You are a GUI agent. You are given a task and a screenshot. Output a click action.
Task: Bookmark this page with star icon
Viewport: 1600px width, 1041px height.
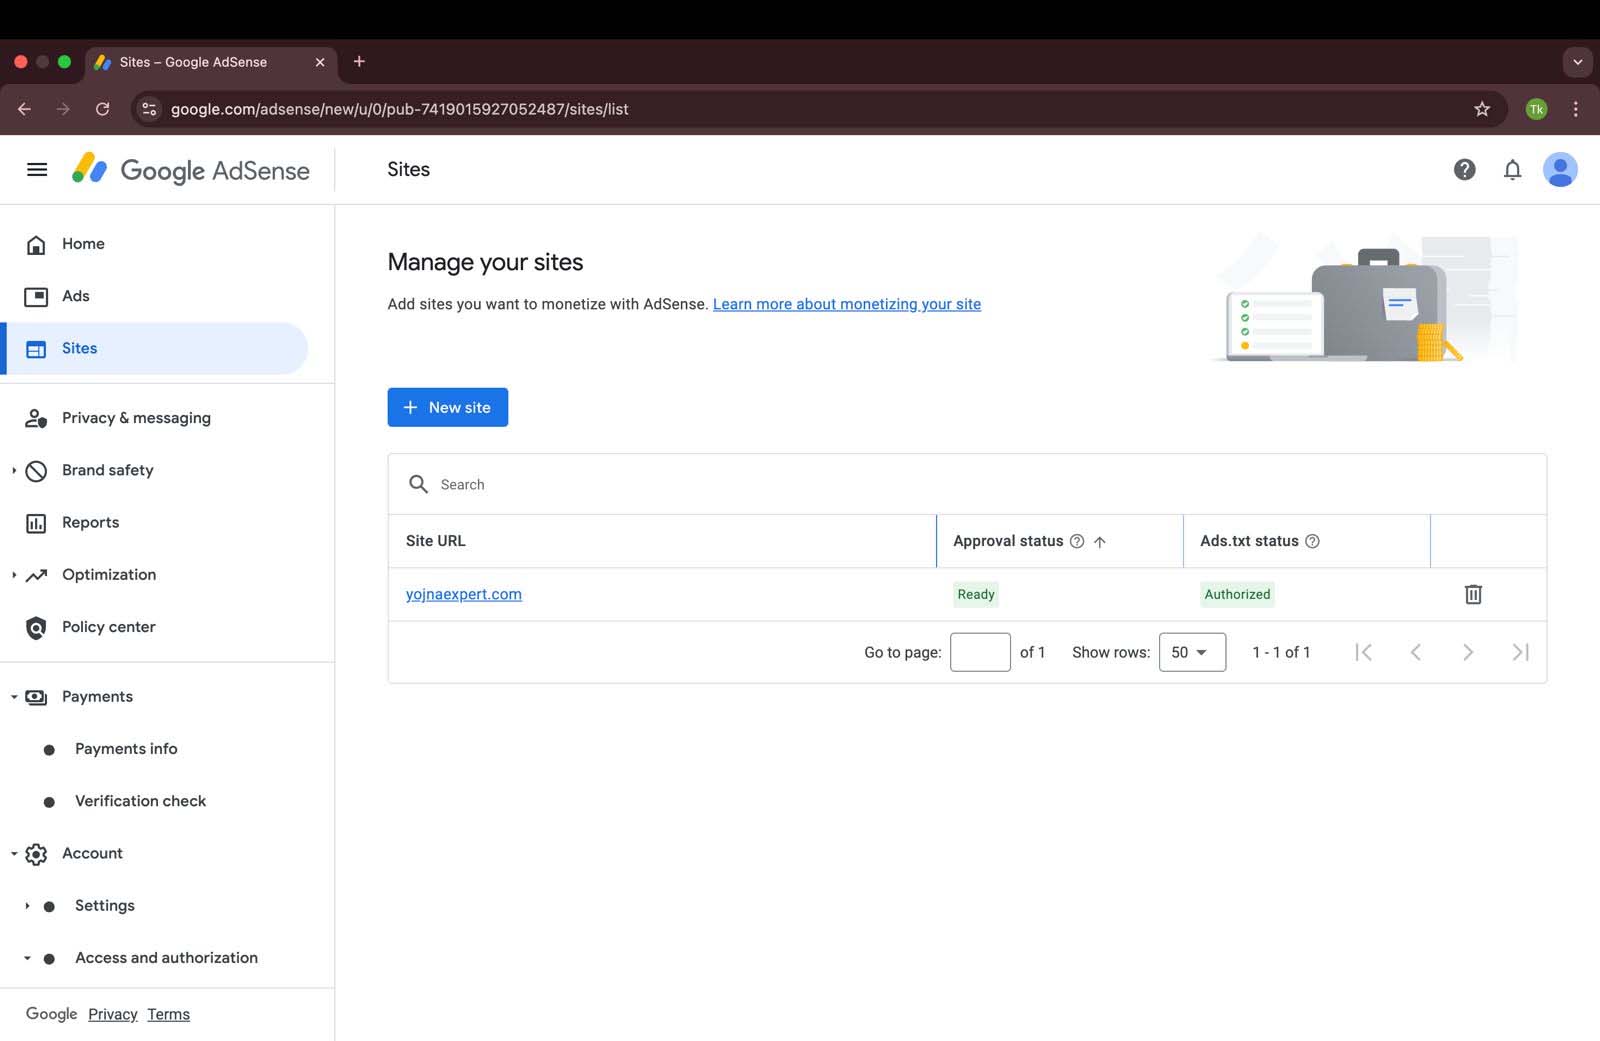point(1482,109)
